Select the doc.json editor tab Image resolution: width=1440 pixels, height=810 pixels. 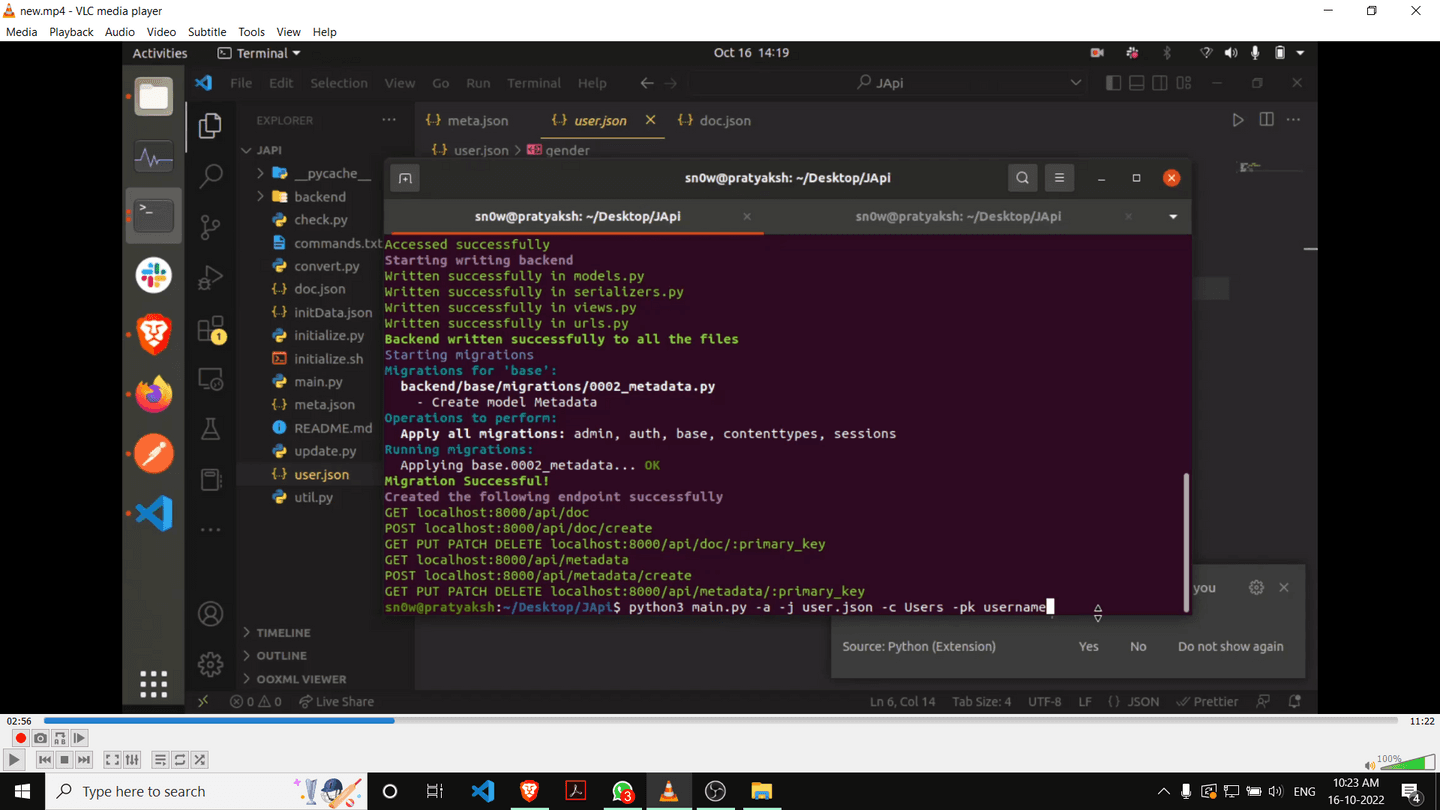714,121
